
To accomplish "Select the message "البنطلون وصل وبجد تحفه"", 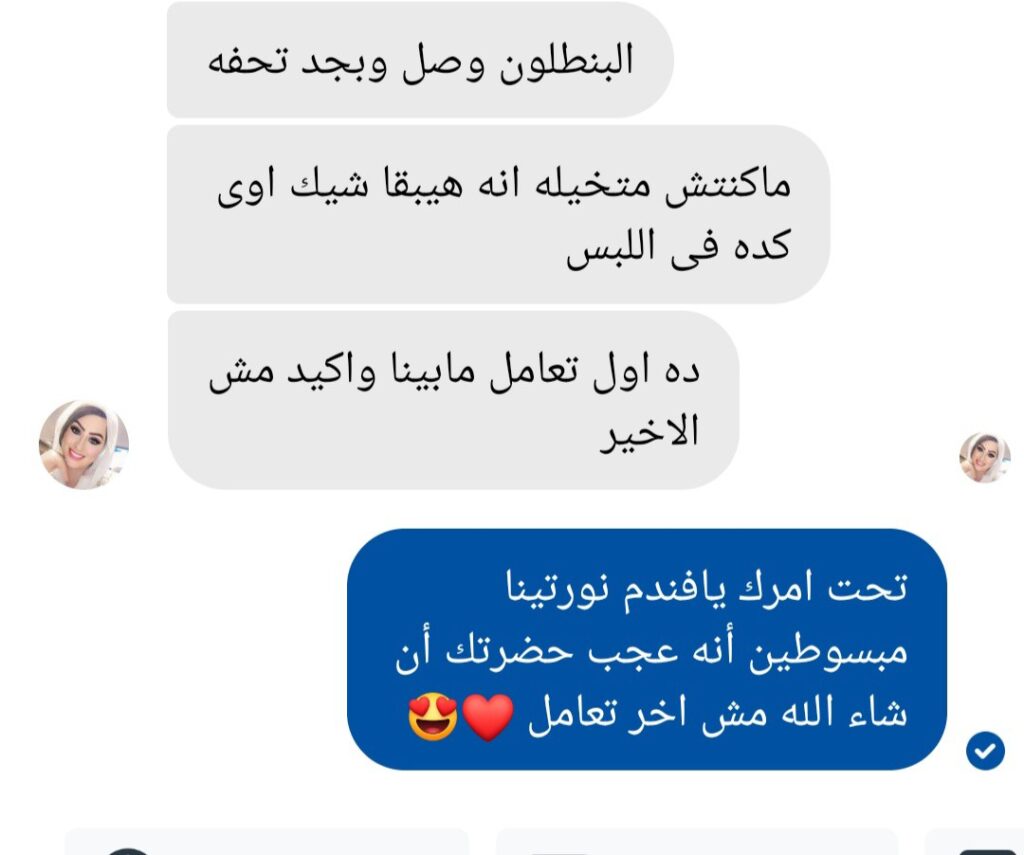I will [420, 60].
